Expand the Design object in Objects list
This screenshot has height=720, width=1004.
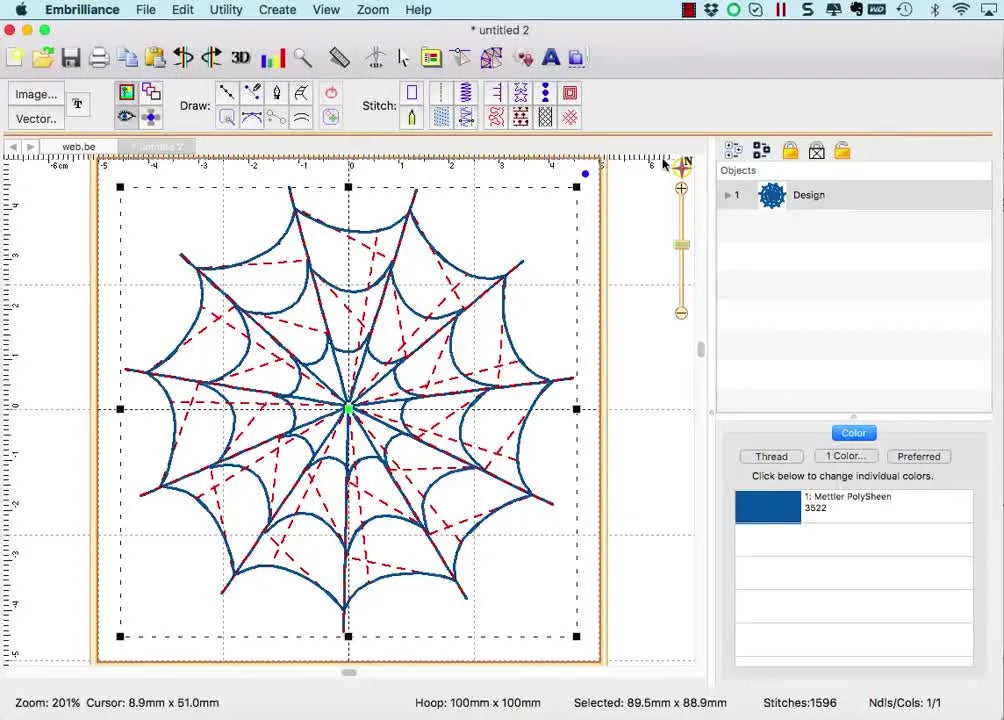point(726,195)
